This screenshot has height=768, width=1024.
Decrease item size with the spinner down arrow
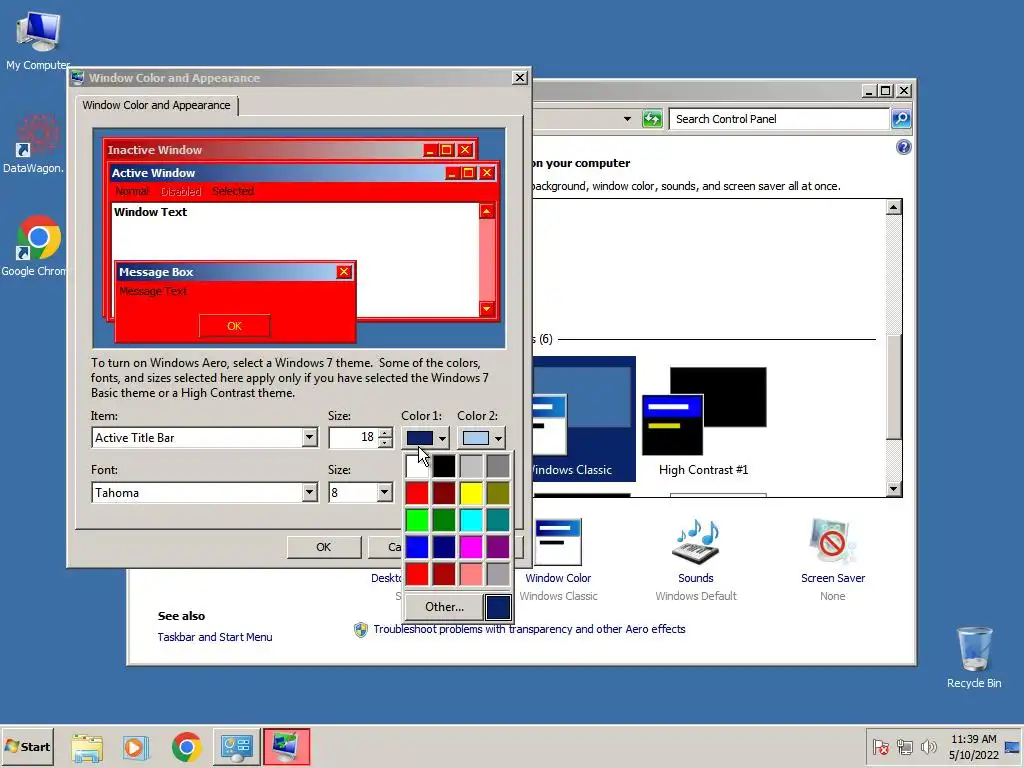pyautogui.click(x=385, y=443)
